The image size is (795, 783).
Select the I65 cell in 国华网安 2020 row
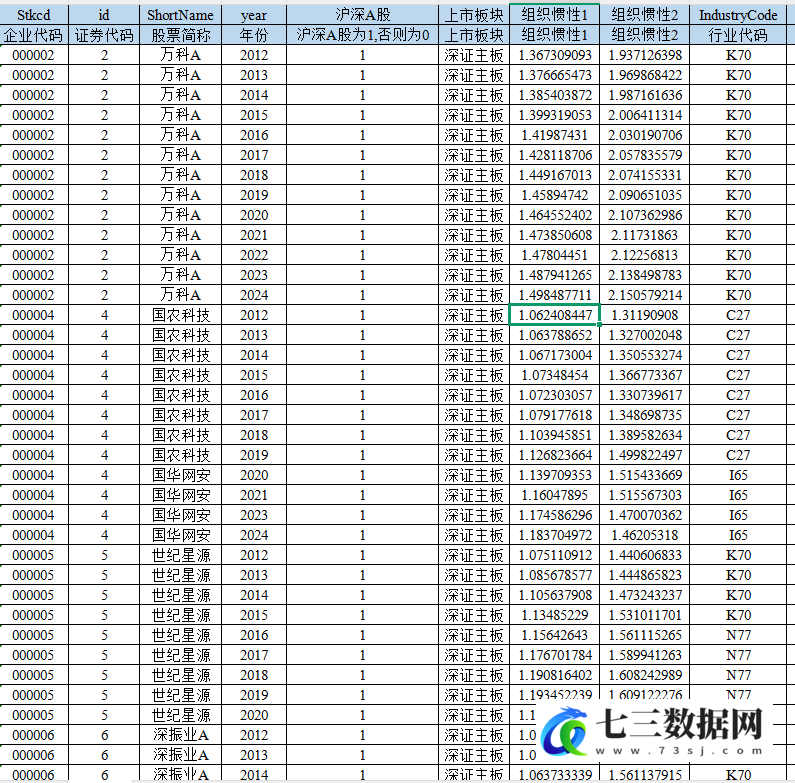click(738, 475)
